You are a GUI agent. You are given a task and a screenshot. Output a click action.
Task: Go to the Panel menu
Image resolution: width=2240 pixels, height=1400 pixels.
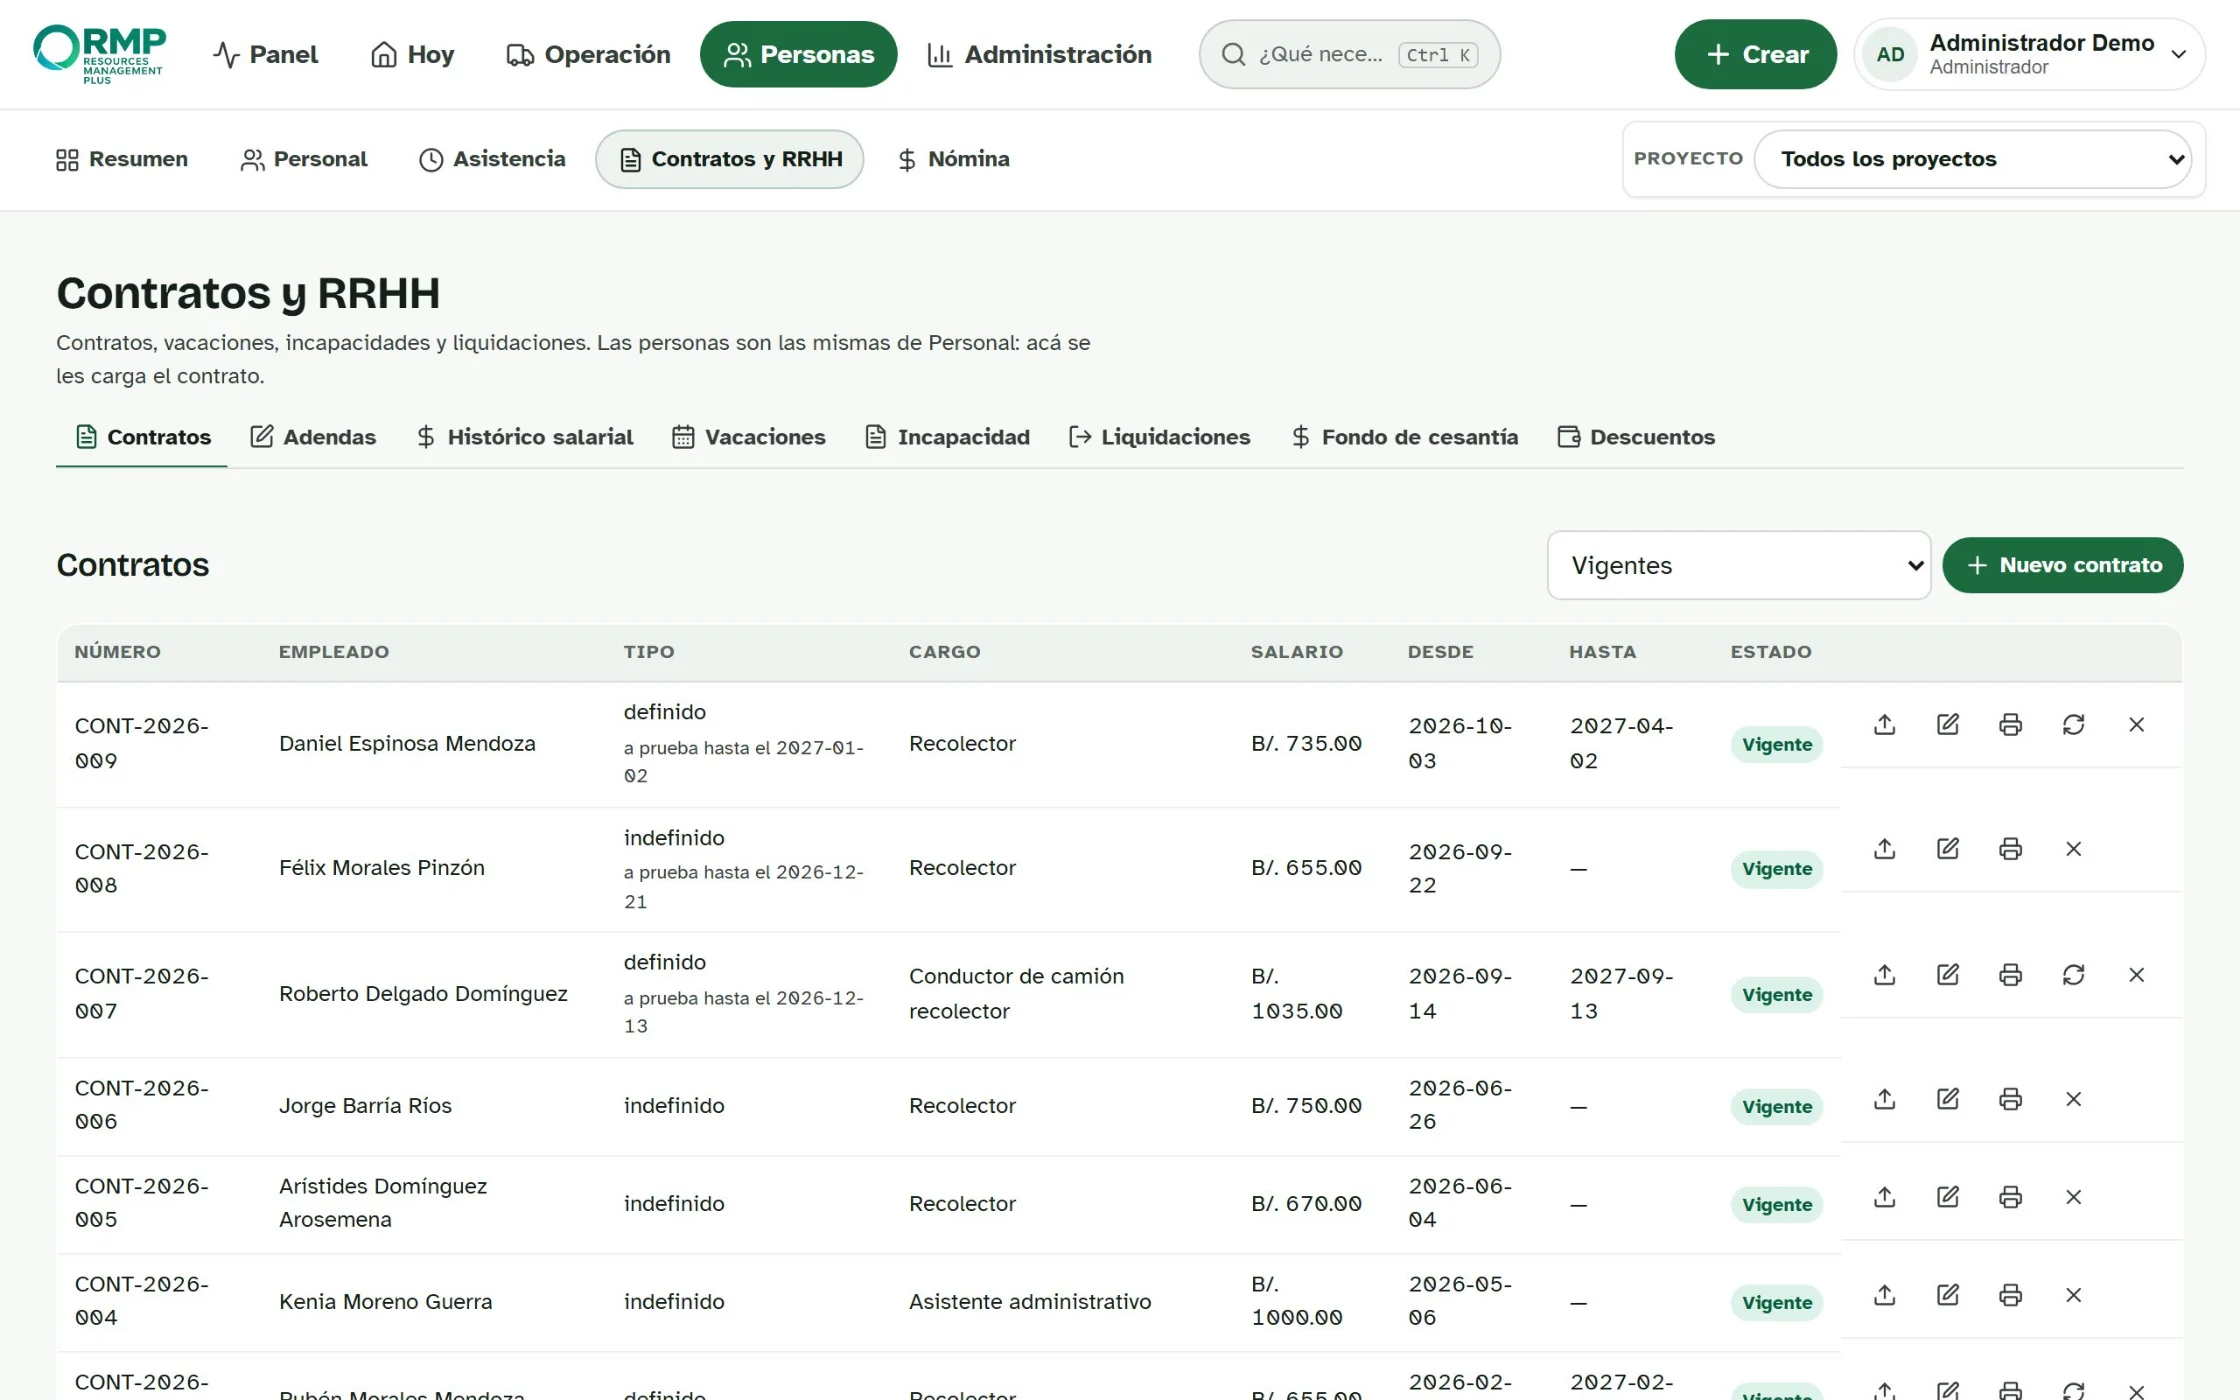(x=266, y=54)
